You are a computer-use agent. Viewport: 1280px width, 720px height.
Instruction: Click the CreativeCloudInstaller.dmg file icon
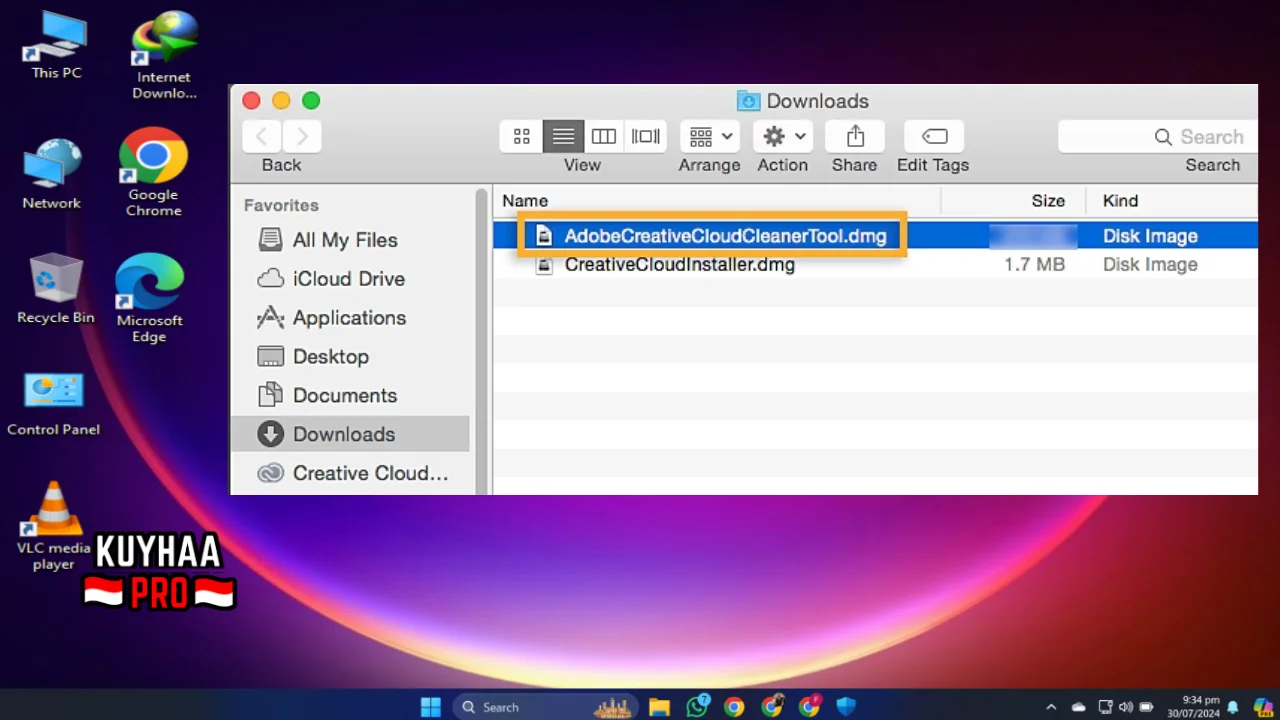tap(544, 265)
